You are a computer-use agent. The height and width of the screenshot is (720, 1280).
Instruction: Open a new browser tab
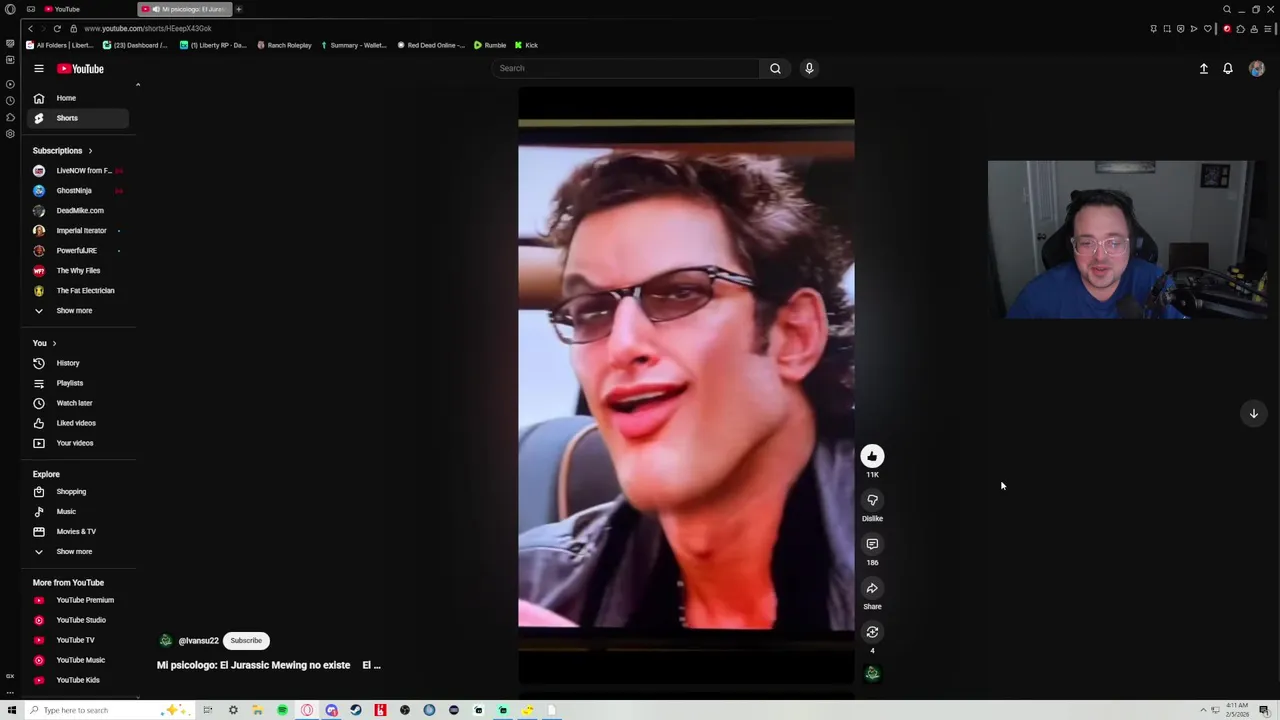coord(239,9)
